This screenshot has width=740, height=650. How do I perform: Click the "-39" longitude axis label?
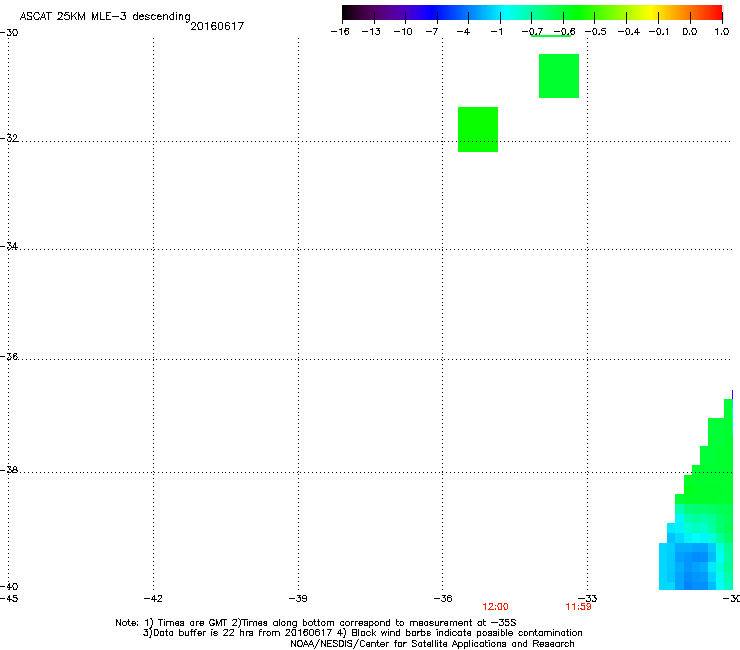pos(298,599)
